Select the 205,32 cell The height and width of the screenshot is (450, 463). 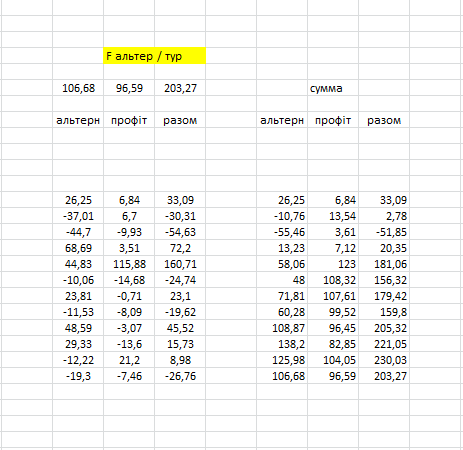point(384,328)
